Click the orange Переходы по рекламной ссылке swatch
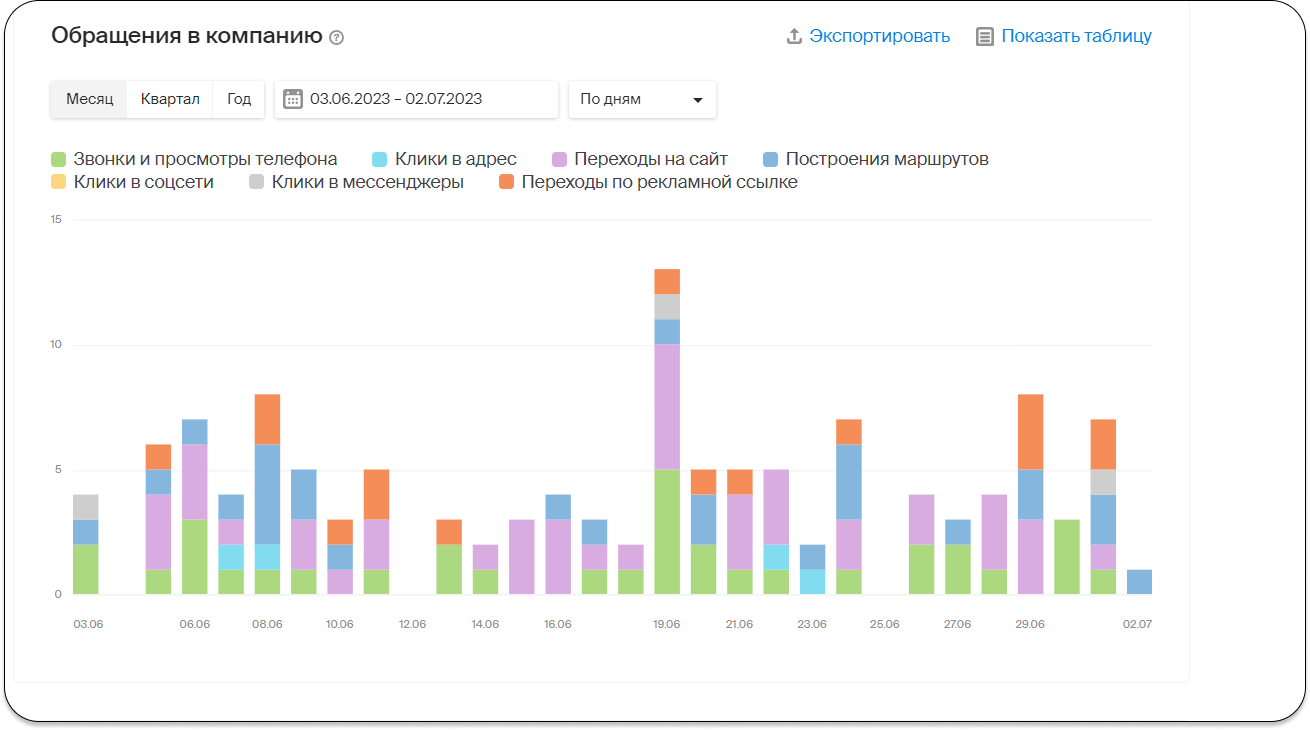1310x730 pixels. click(506, 182)
